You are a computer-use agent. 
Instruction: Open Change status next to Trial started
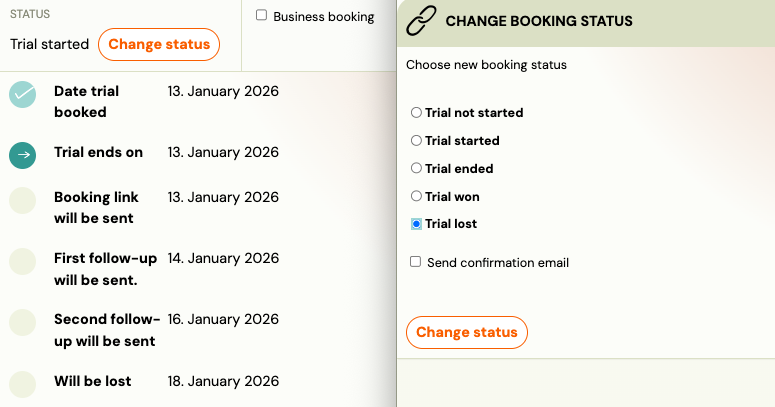[x=159, y=44]
